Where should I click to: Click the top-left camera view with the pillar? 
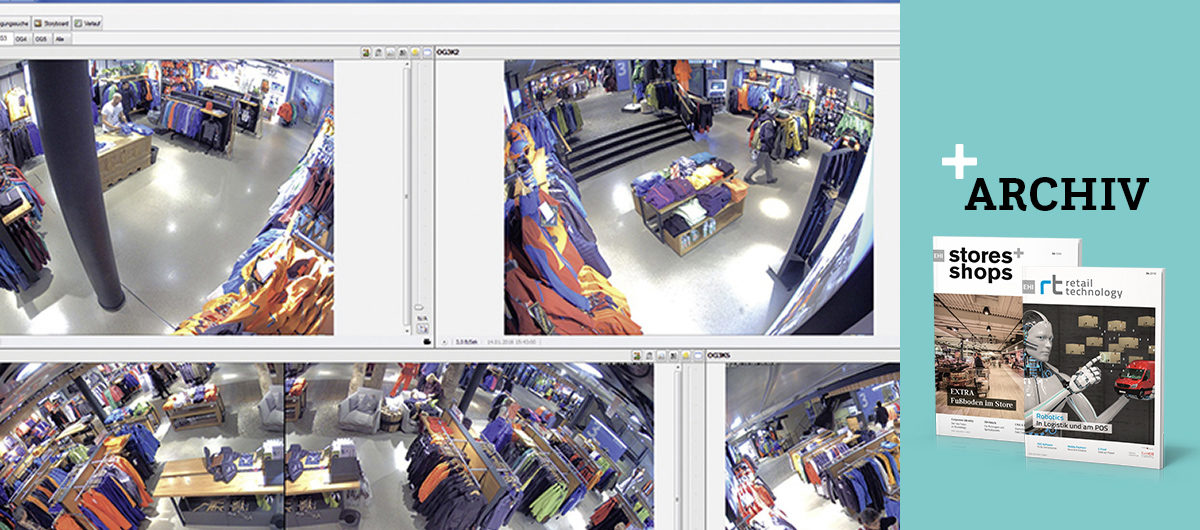tap(167, 197)
